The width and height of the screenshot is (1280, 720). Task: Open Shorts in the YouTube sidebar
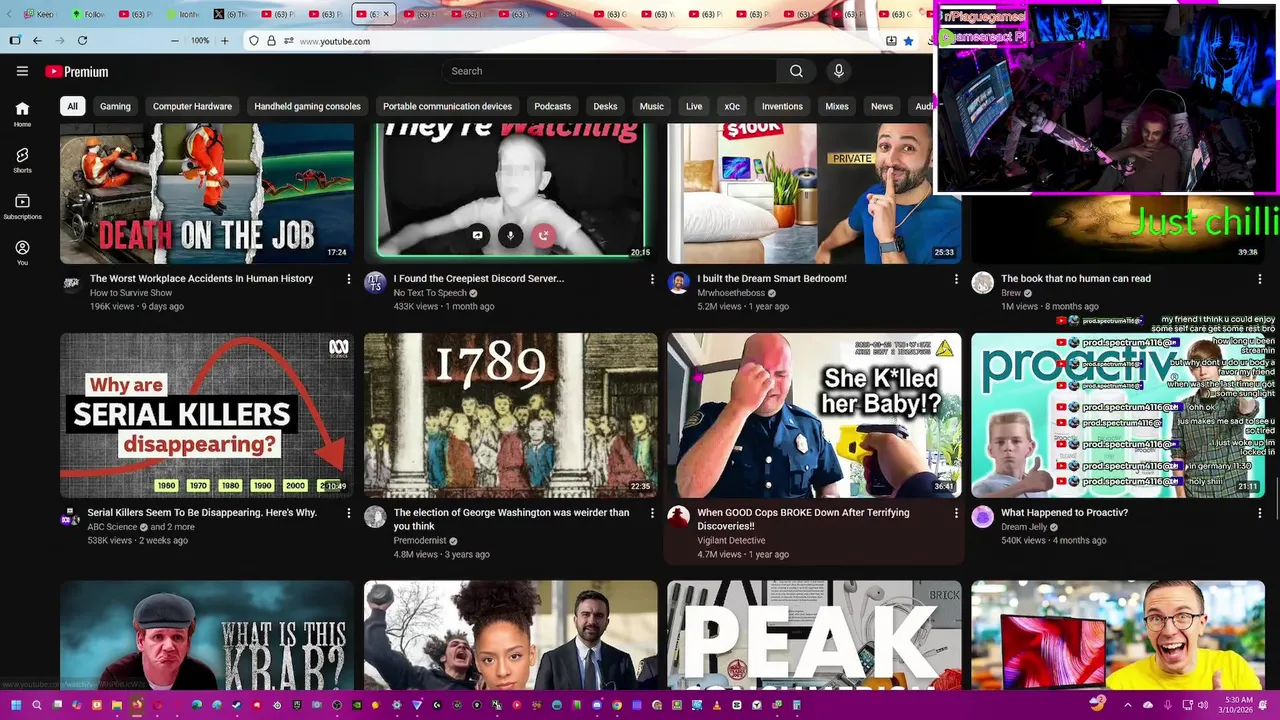(x=22, y=160)
